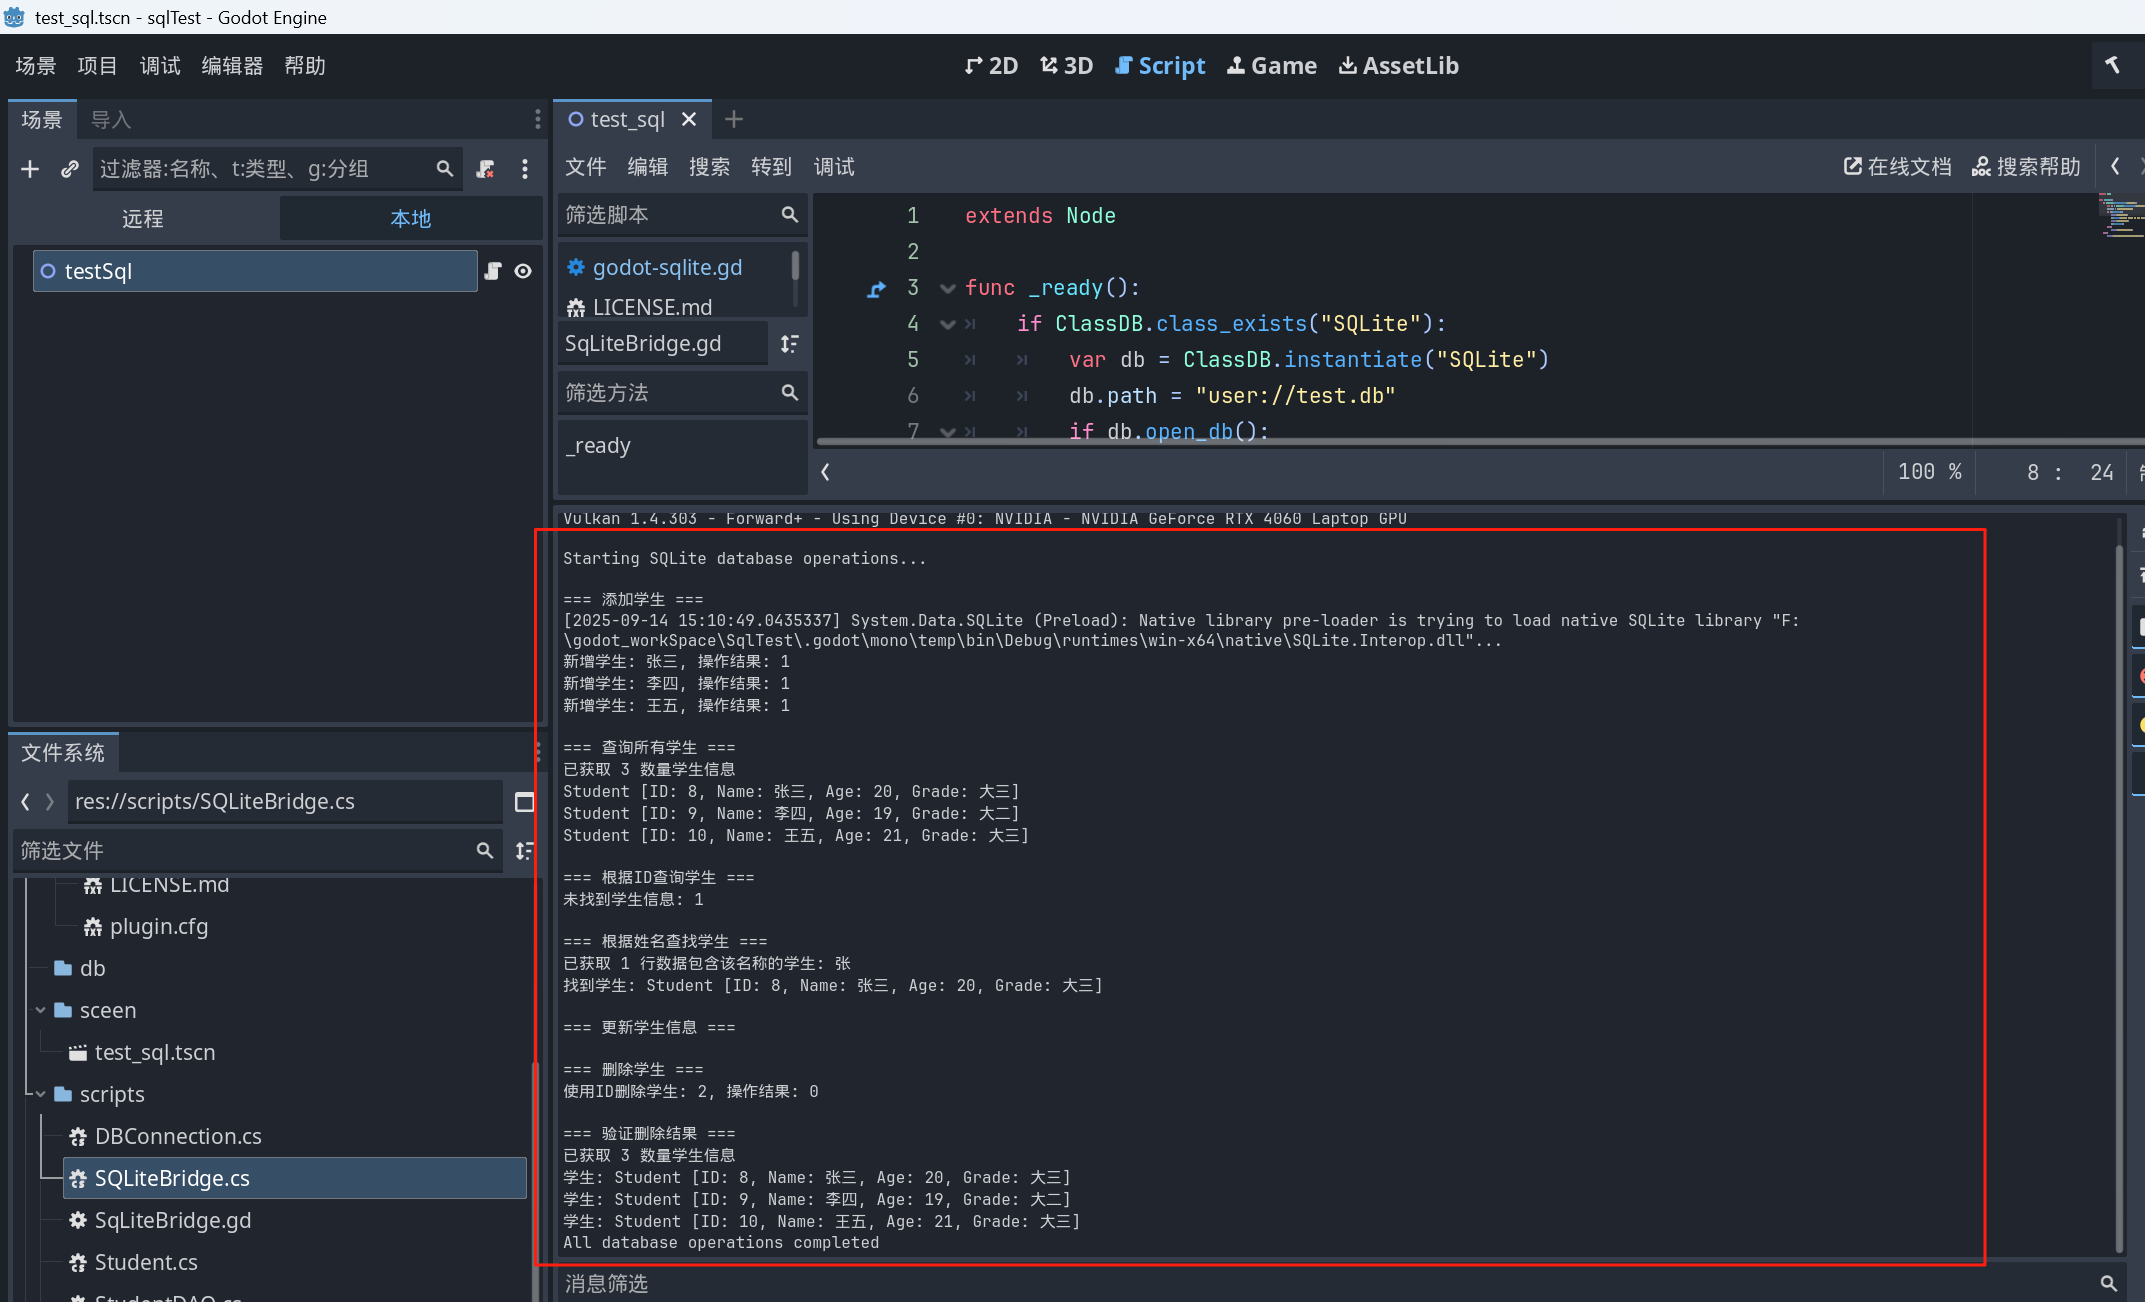Jump to the _ready method
This screenshot has height=1302, width=2145.
[x=598, y=446]
